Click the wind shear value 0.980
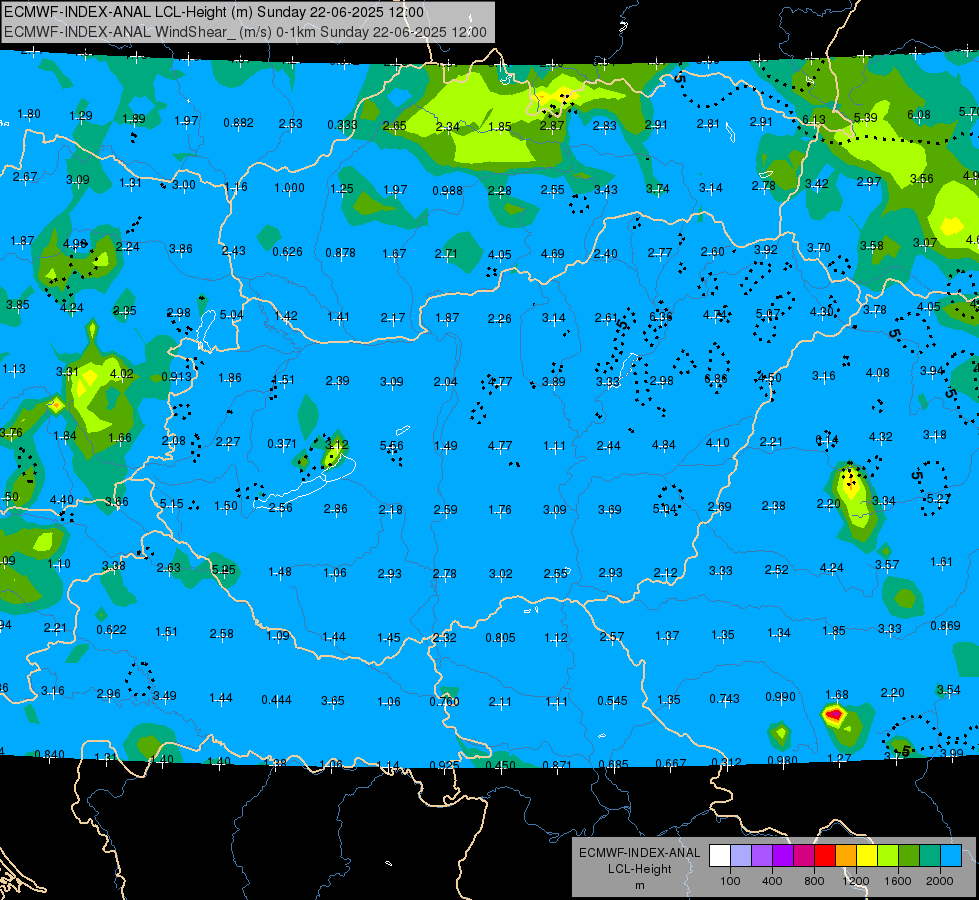 [x=782, y=760]
